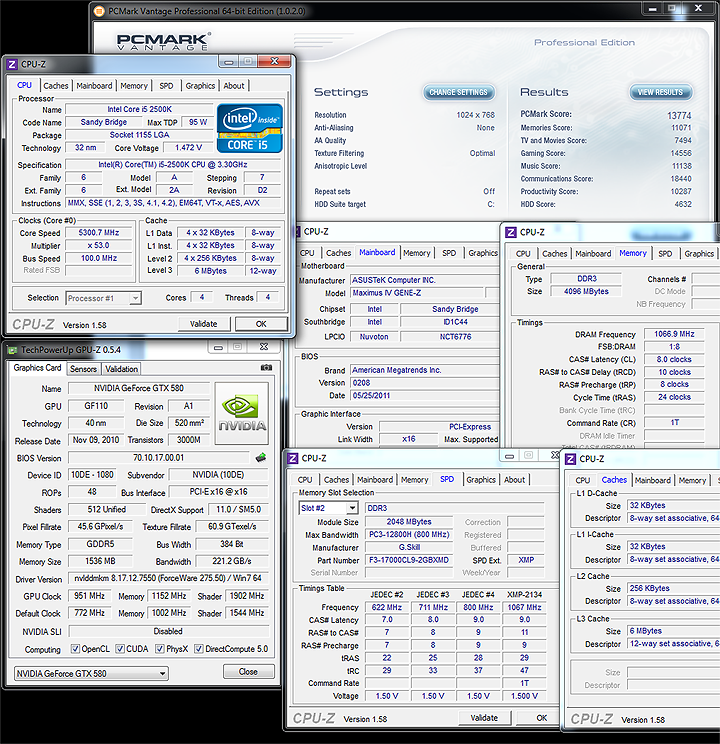
Task: Select the Graphics Card tab in GPU-Z
Action: 37,368
